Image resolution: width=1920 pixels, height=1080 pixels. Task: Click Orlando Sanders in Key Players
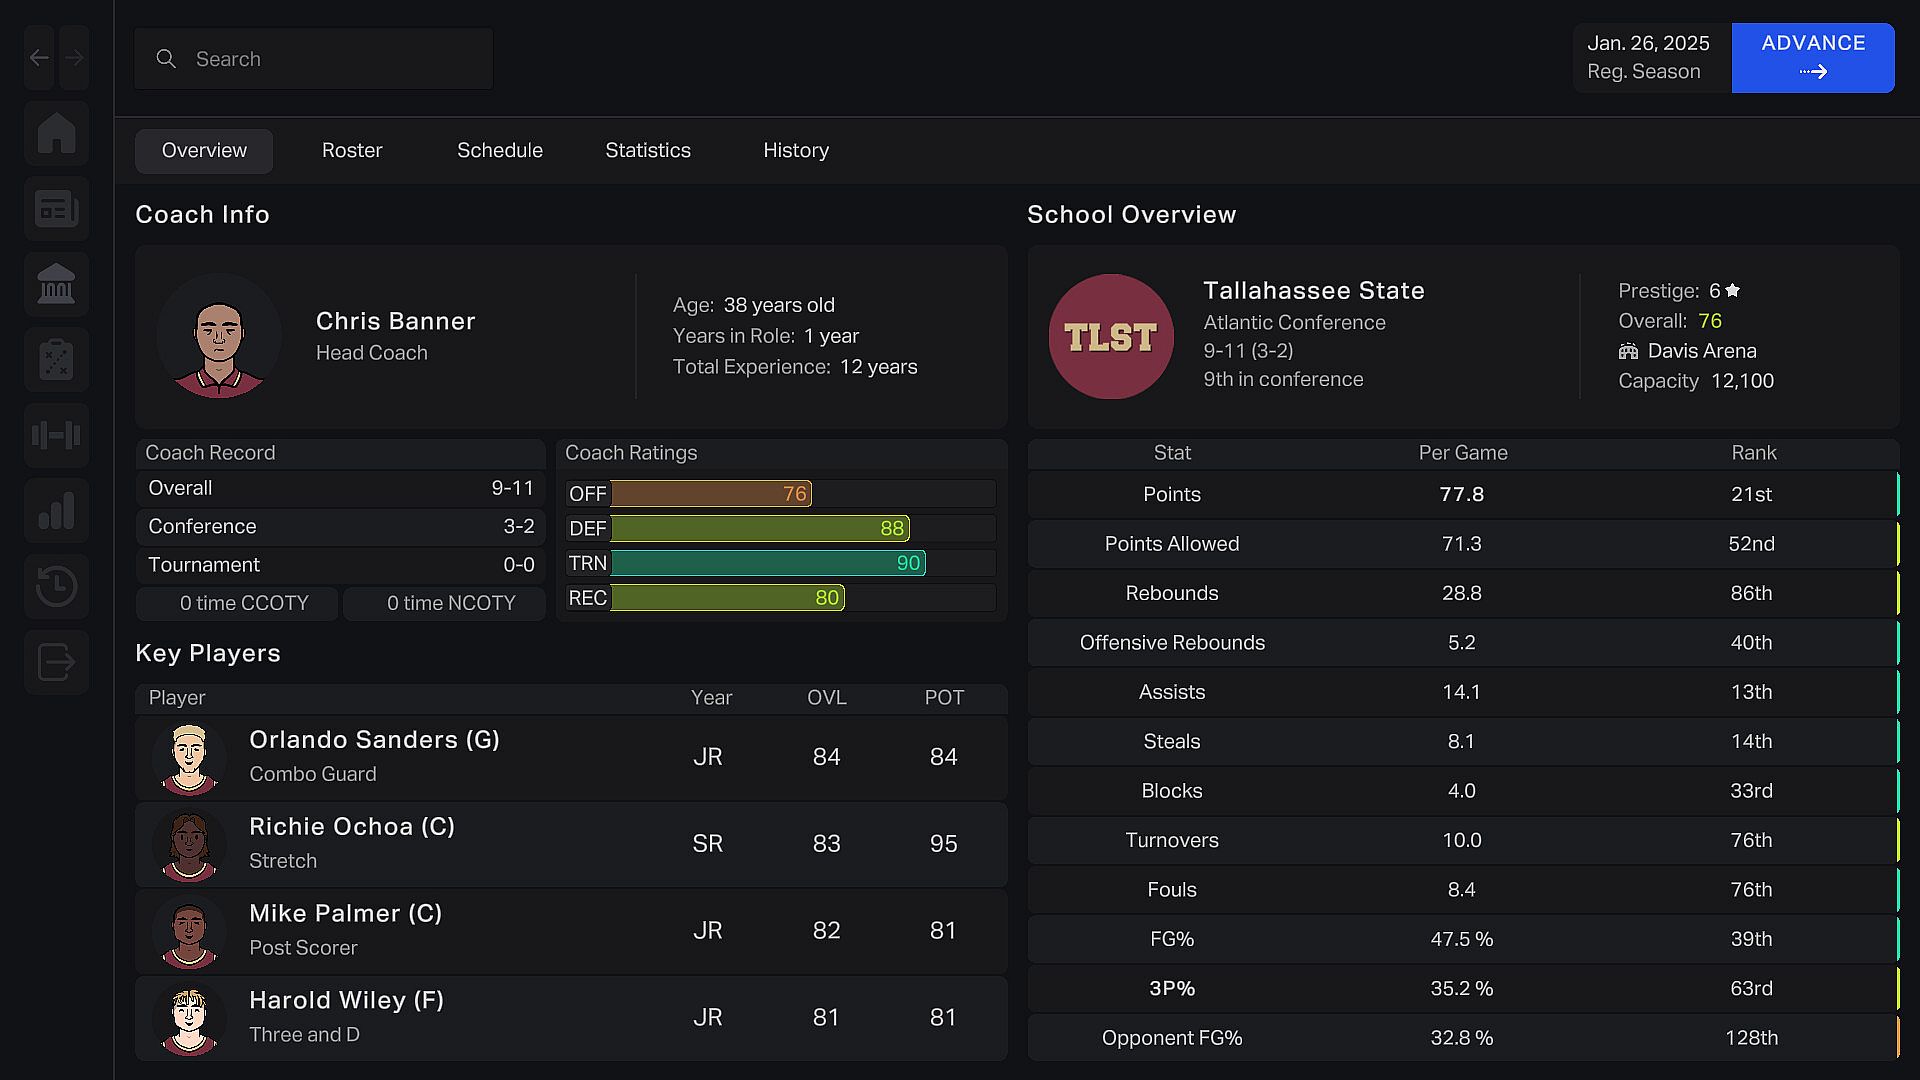tap(374, 740)
